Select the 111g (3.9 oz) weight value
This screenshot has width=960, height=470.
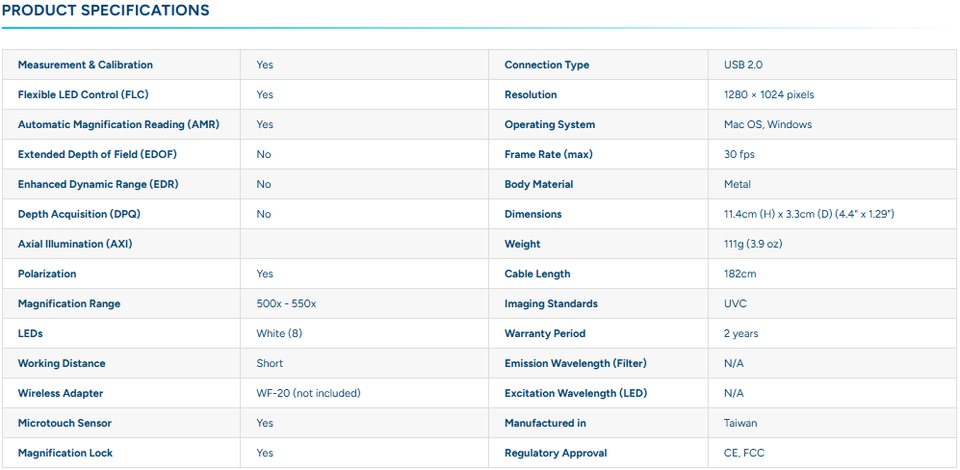click(753, 244)
